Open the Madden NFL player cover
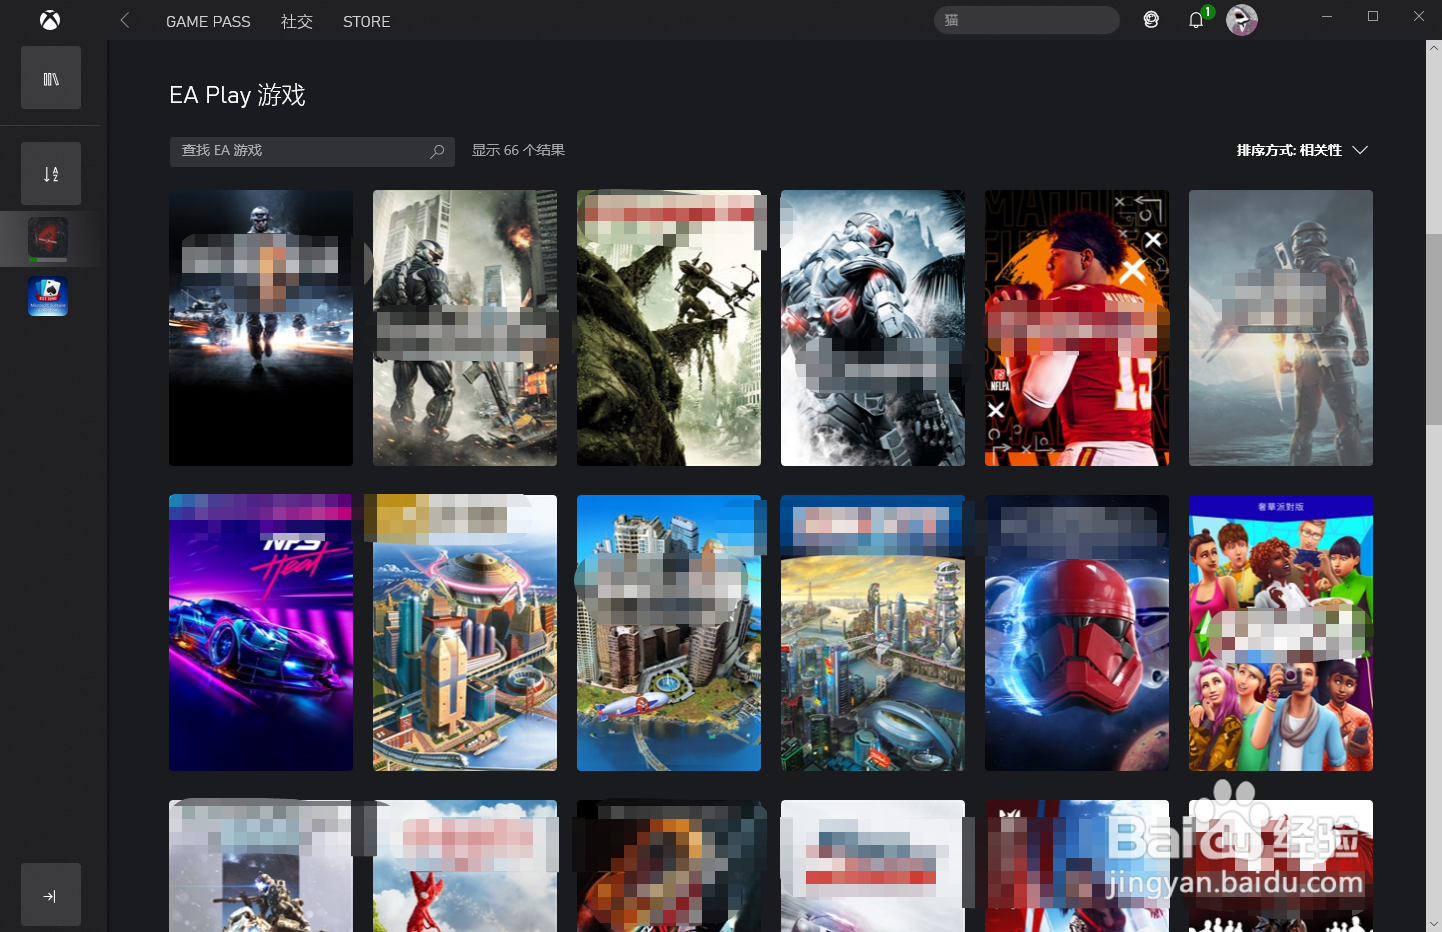The height and width of the screenshot is (932, 1442). pos(1077,328)
